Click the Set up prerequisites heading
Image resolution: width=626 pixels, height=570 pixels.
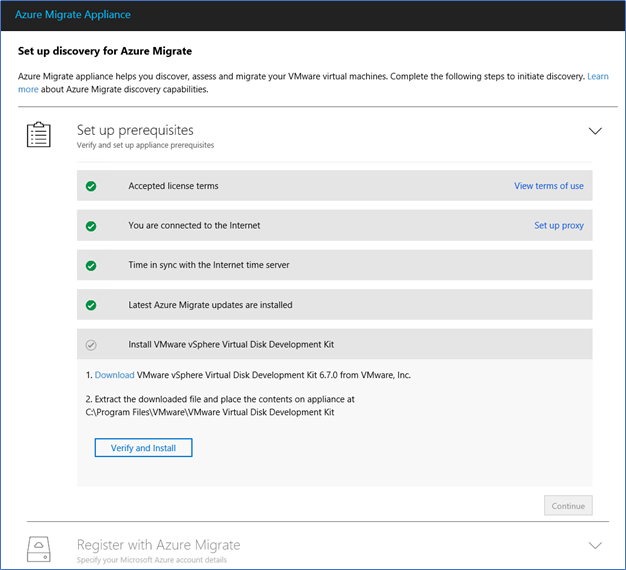coord(135,130)
